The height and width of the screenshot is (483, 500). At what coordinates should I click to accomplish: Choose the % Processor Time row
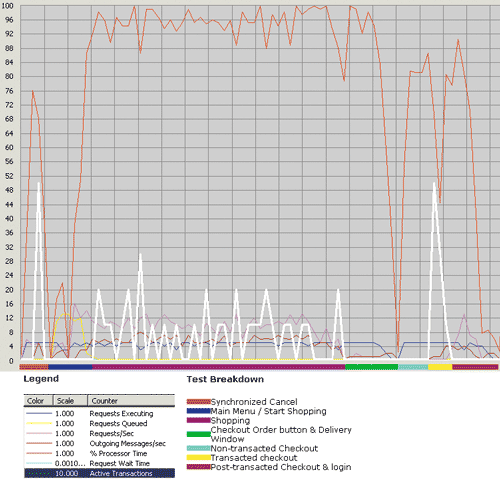click(x=99, y=454)
